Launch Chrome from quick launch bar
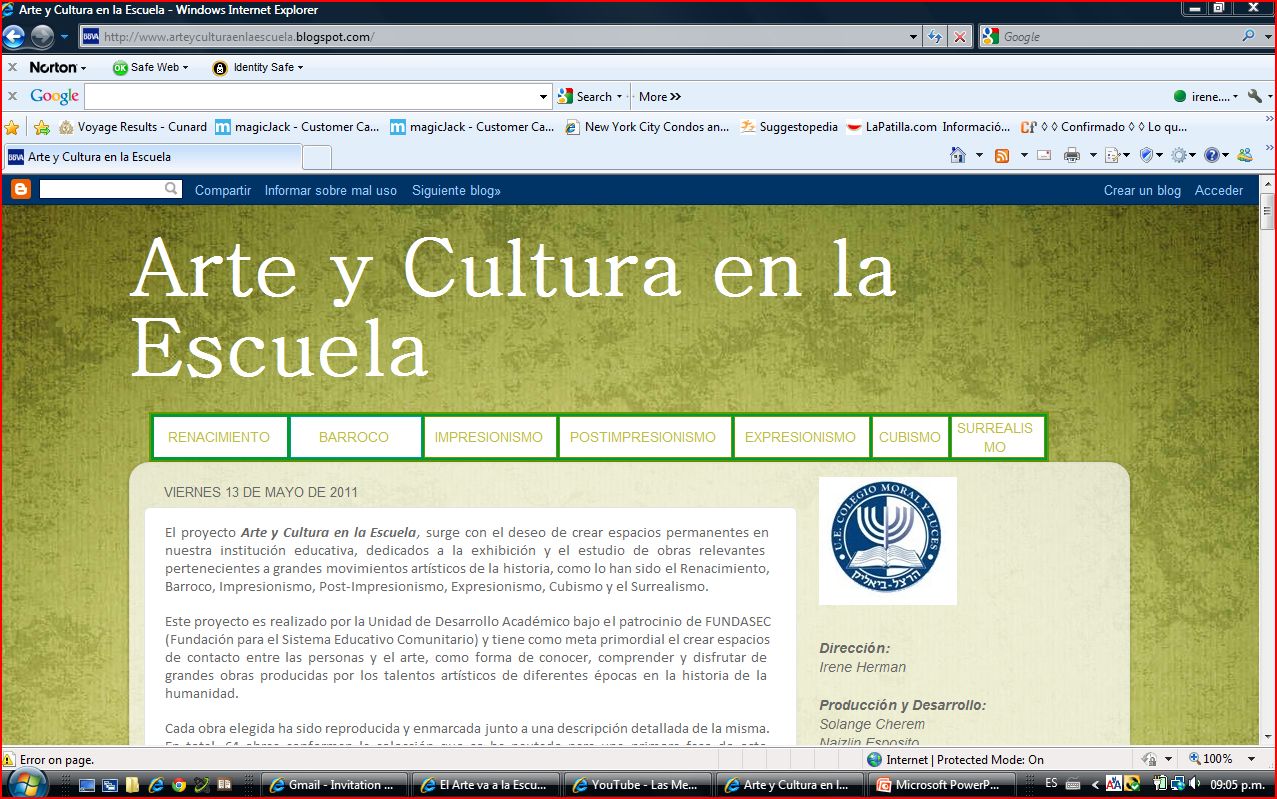Image resolution: width=1277 pixels, height=799 pixels. [x=178, y=785]
